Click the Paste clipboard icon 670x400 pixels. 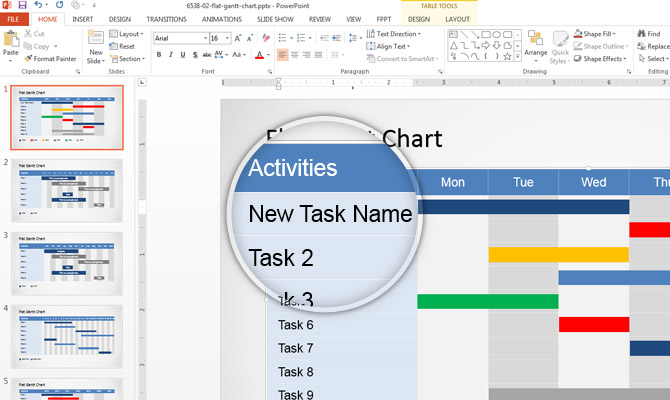11,39
